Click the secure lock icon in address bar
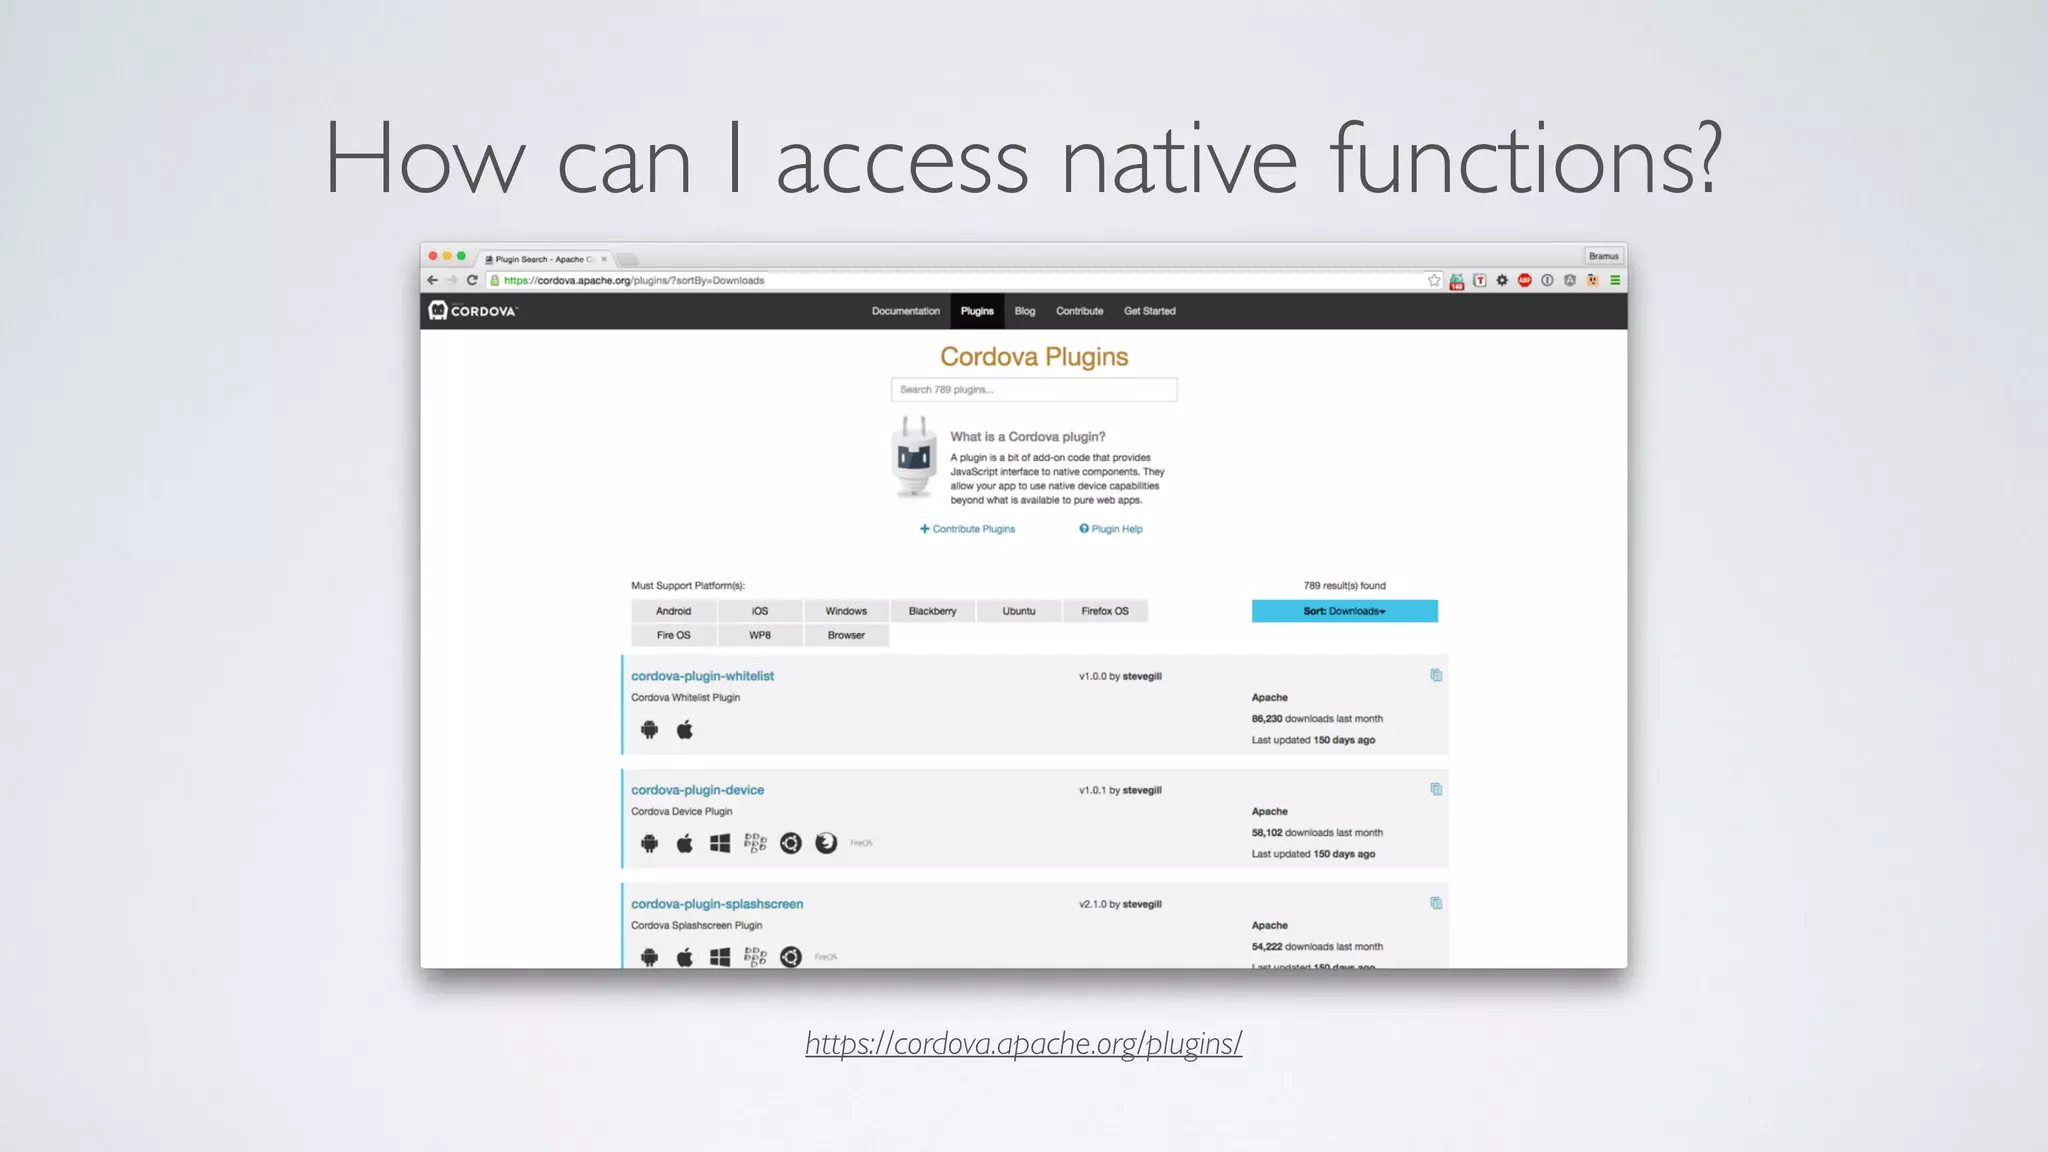This screenshot has width=2048, height=1152. pyautogui.click(x=495, y=281)
